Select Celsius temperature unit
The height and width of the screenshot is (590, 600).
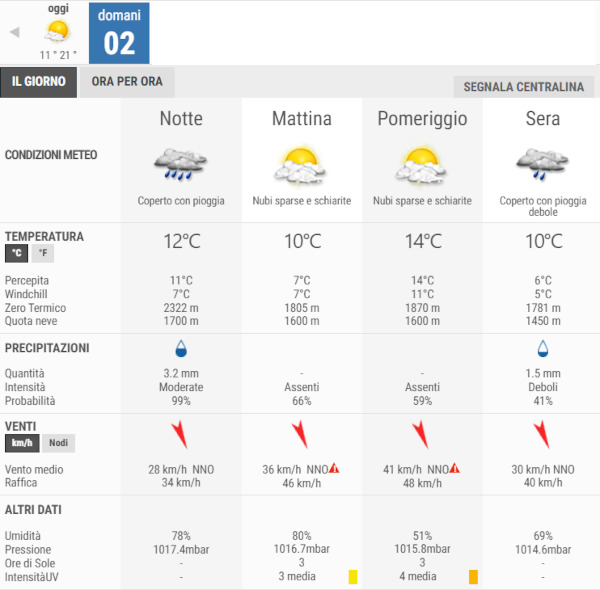click(x=16, y=254)
